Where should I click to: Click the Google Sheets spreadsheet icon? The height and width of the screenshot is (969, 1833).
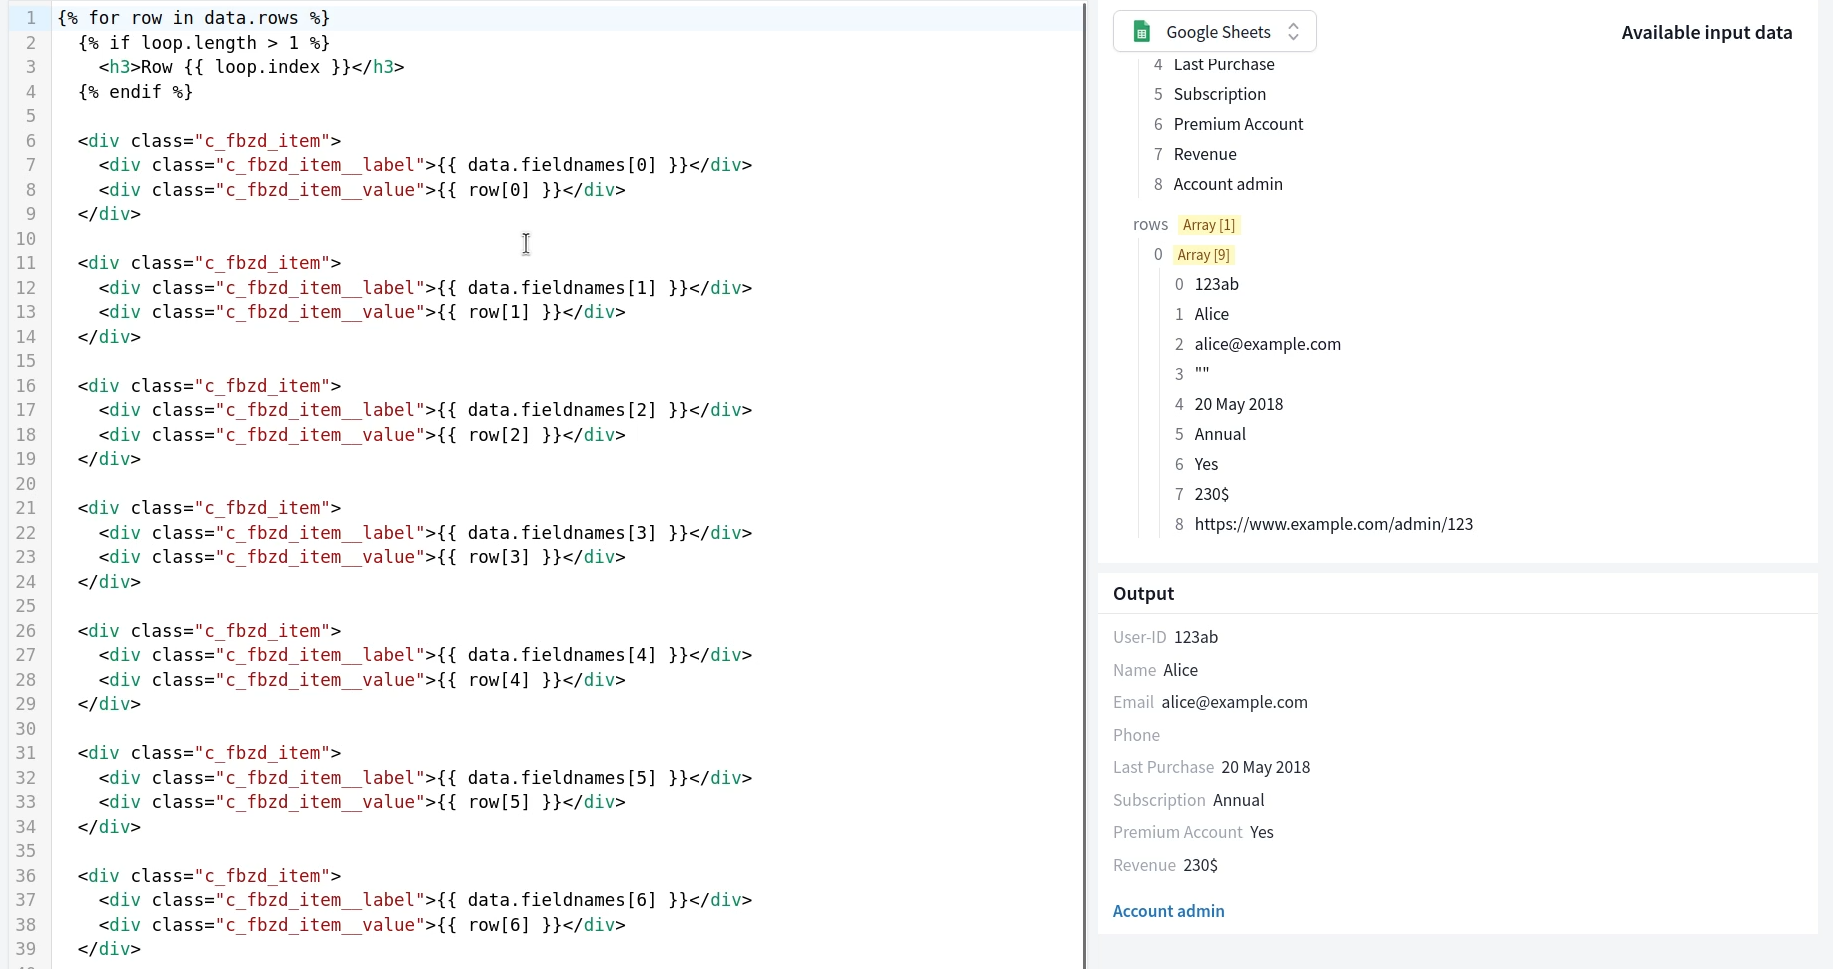(1140, 31)
